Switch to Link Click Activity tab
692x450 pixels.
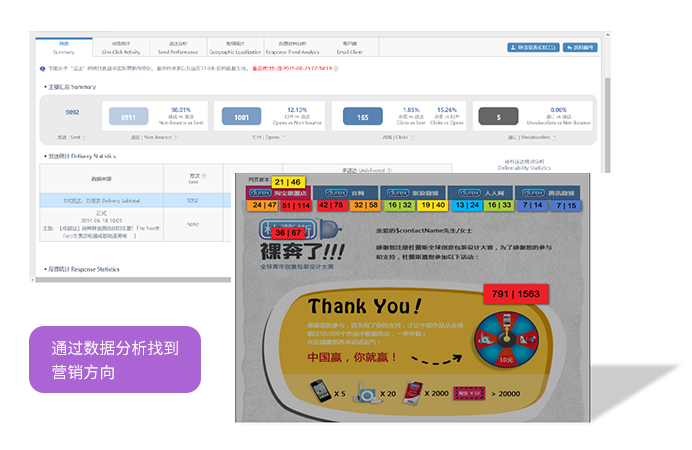pyautogui.click(x=121, y=47)
